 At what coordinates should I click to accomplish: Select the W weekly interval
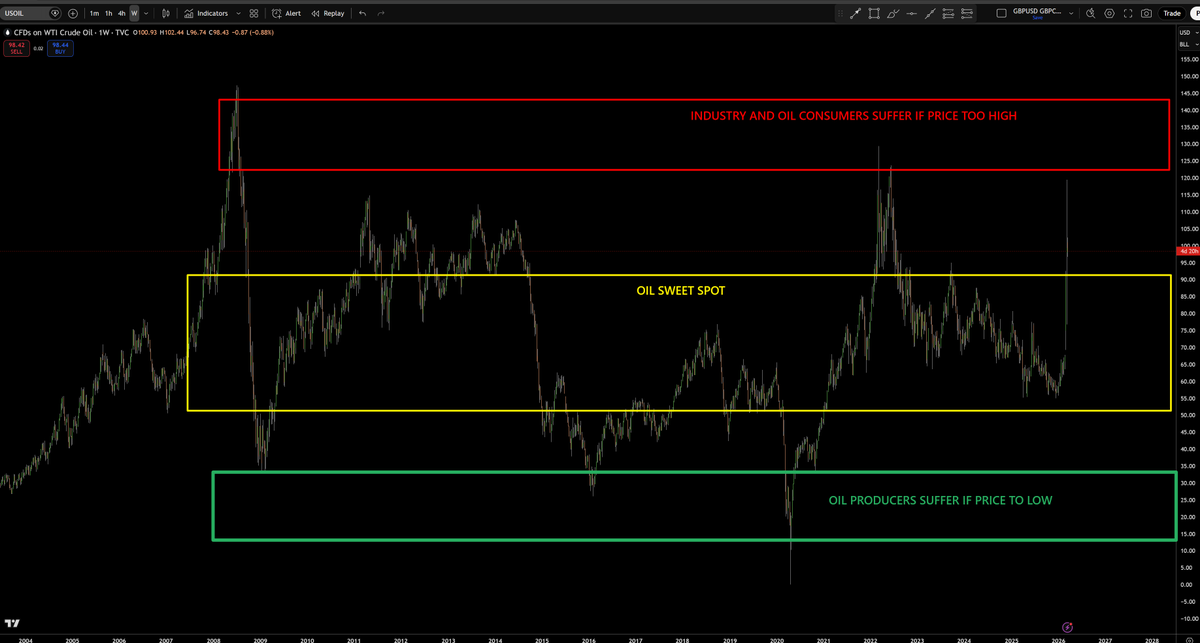[134, 14]
